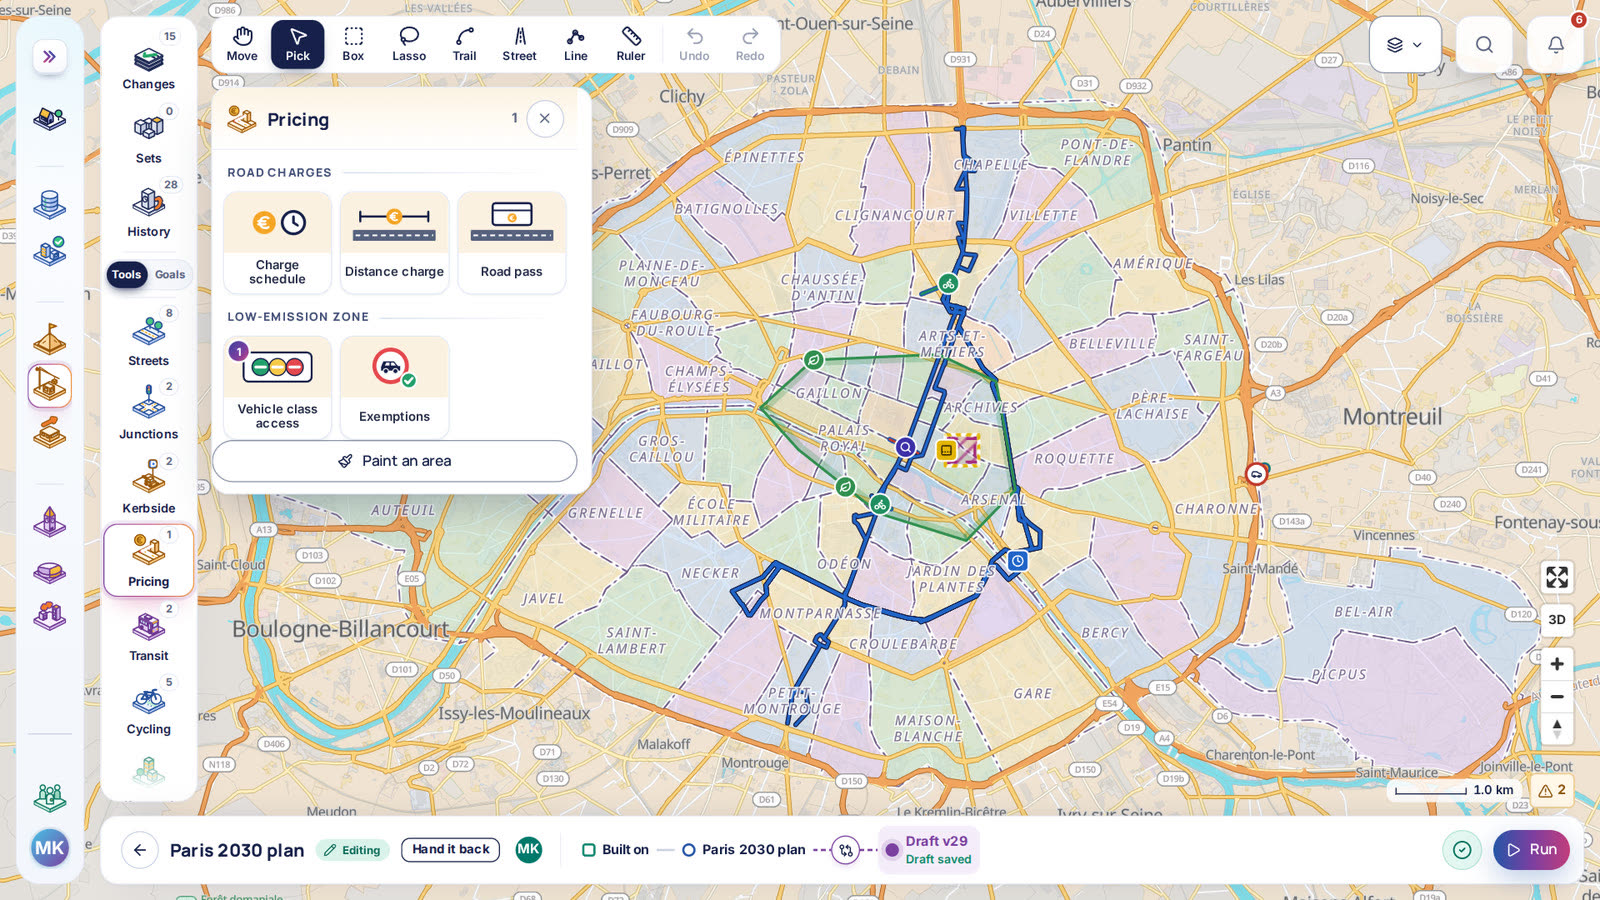The image size is (1600, 900).
Task: Open the warnings indicator showing 2
Action: click(x=1552, y=790)
